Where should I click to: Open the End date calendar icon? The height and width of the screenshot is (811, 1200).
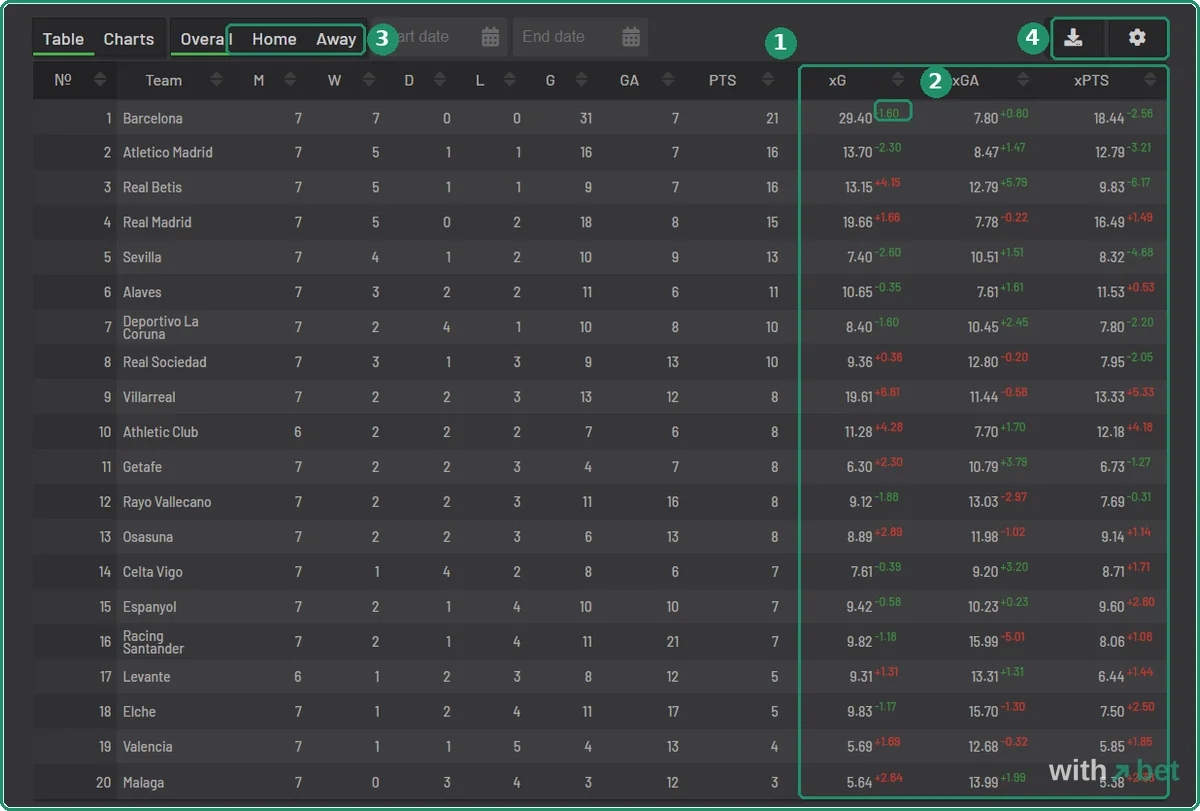[x=631, y=37]
